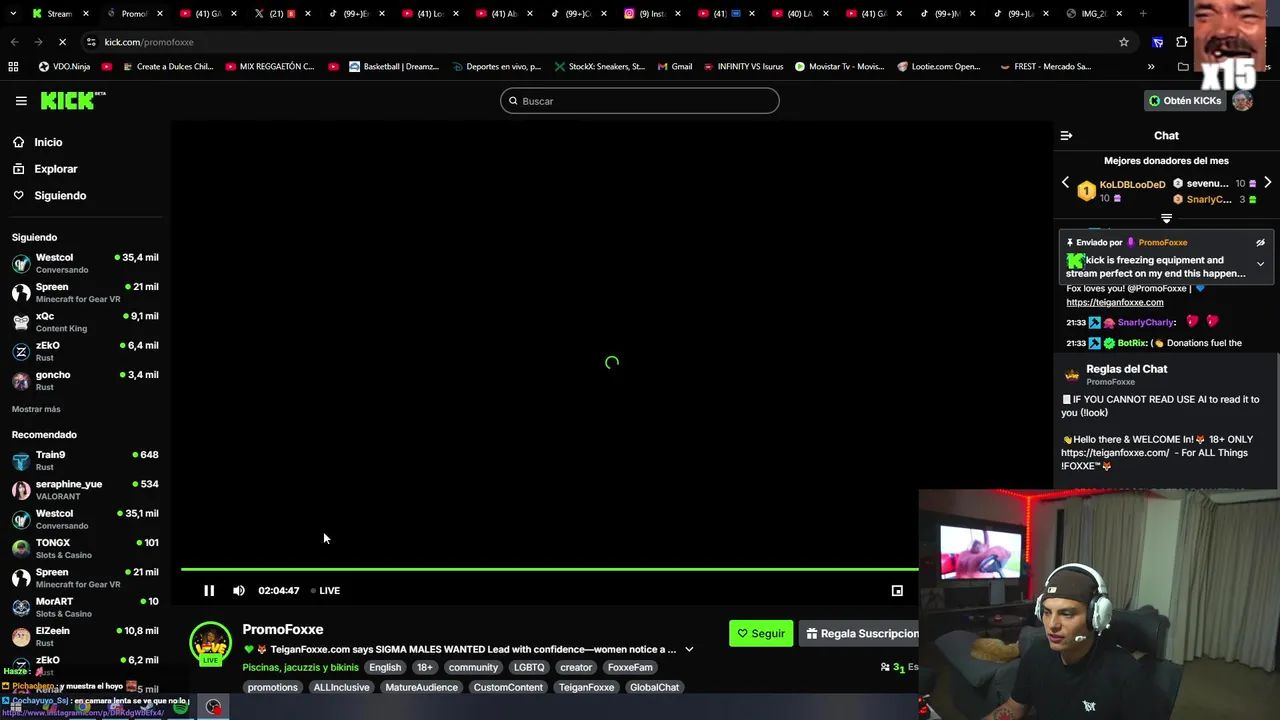Viewport: 1280px width, 720px height.
Task: Open Movistar Tv bookmark
Action: coord(839,67)
